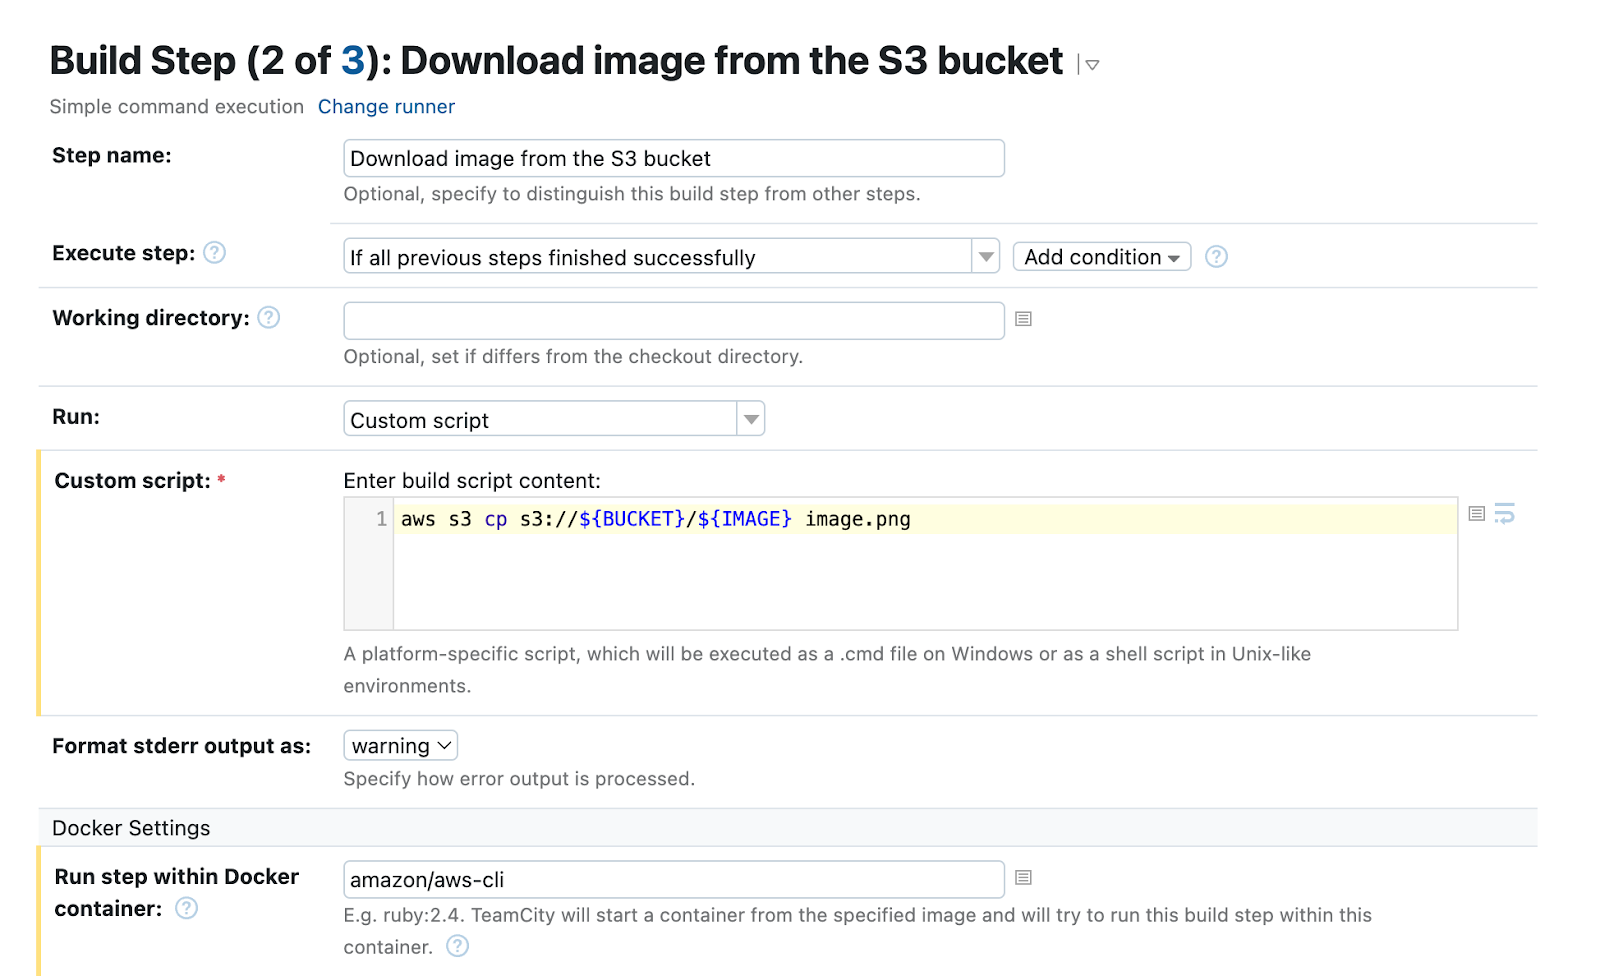Click the Change runner link
The height and width of the screenshot is (976, 1600).
click(x=386, y=107)
